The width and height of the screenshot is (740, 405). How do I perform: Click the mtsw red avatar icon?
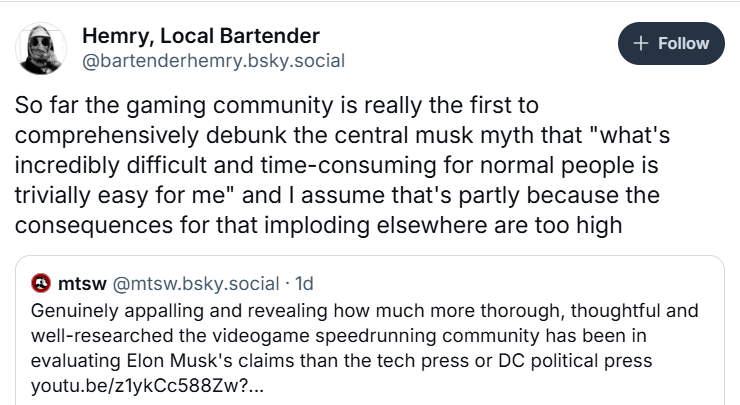tap(41, 283)
